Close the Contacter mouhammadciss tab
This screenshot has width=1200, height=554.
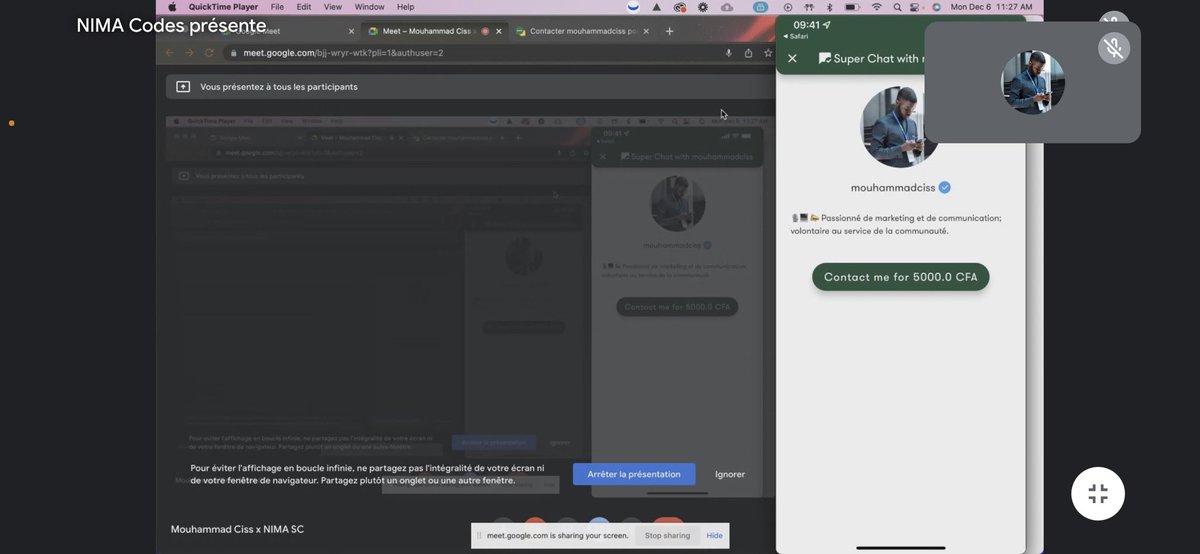coord(644,31)
